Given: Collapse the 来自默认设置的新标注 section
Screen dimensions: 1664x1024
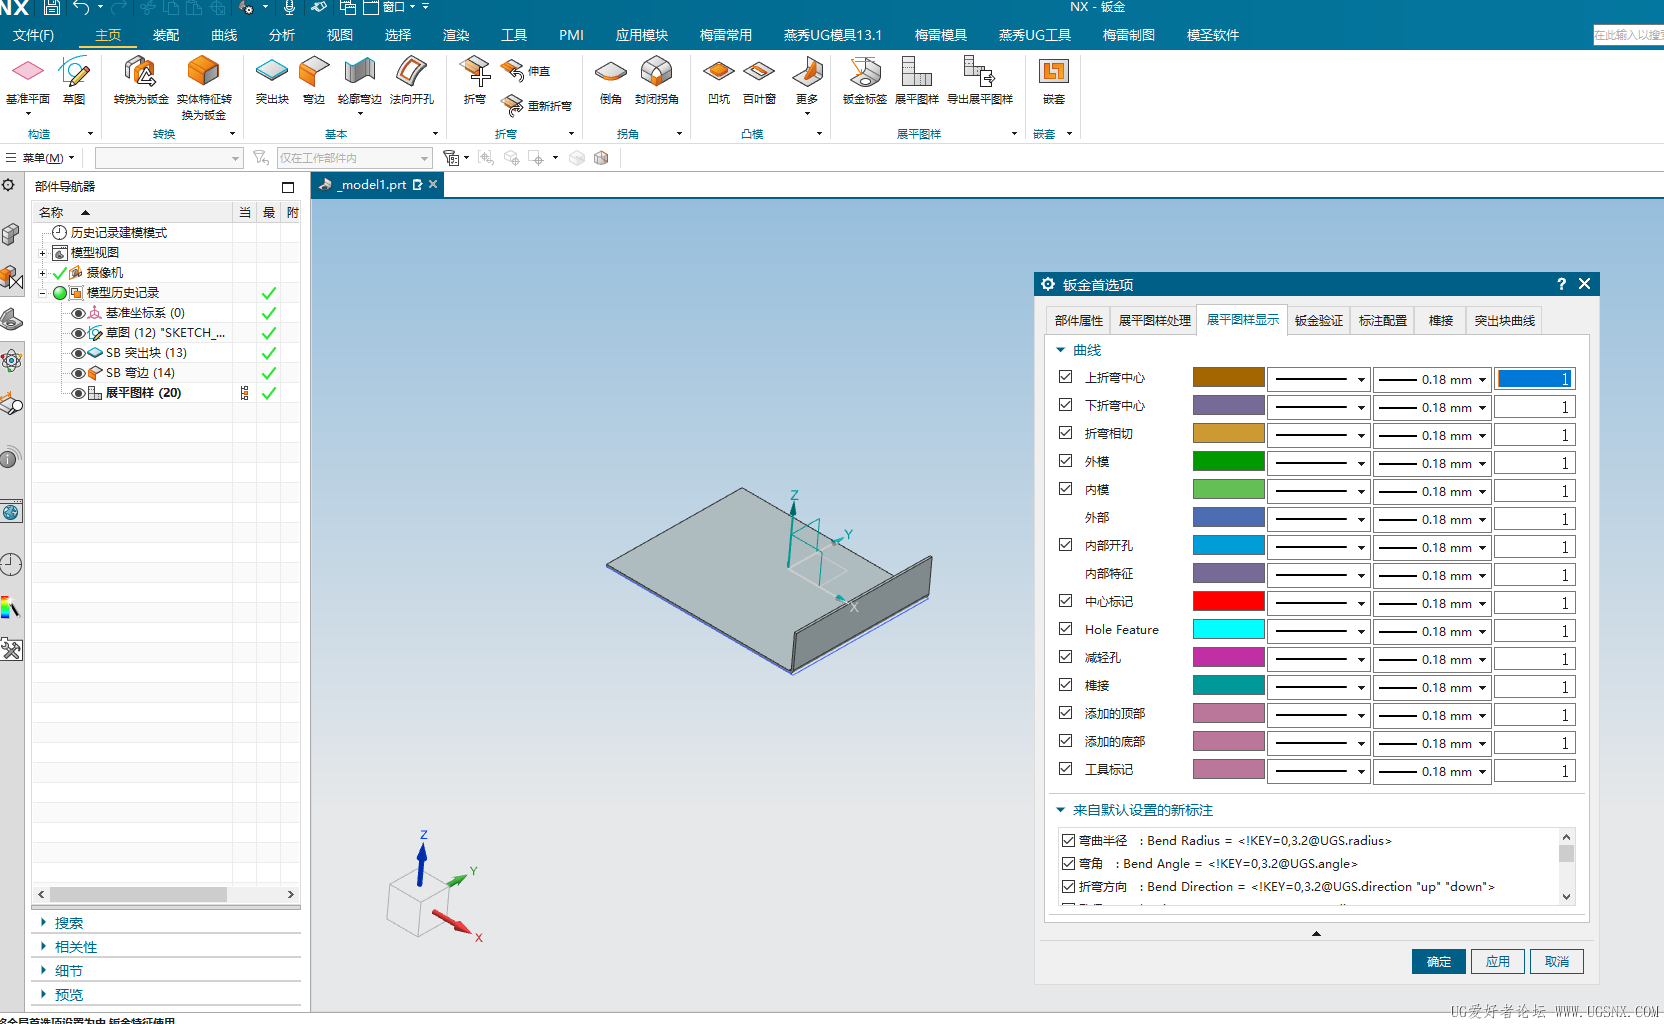Looking at the screenshot, I should (x=1061, y=810).
